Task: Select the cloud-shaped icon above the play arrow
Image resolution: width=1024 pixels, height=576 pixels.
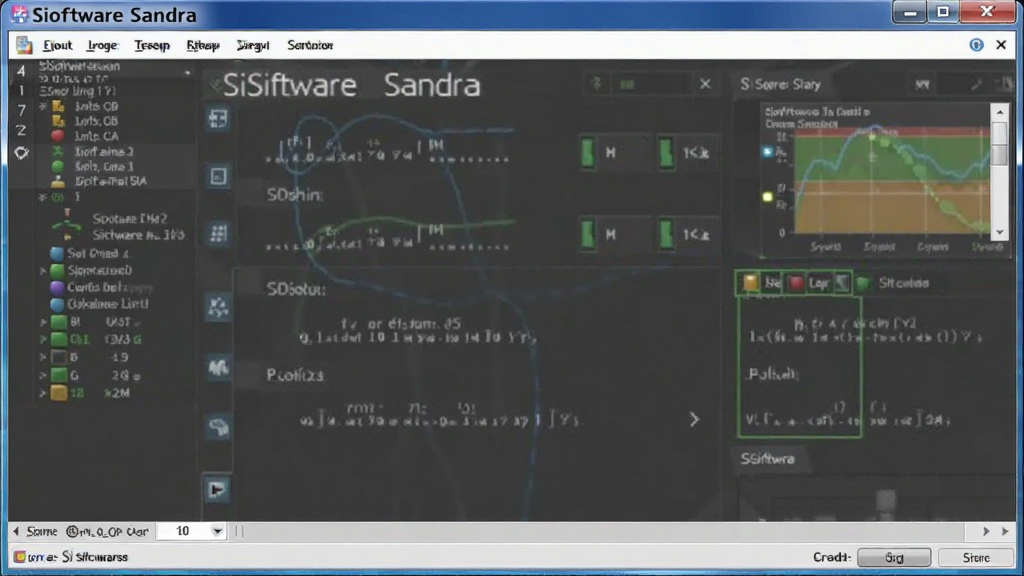Action: click(218, 427)
